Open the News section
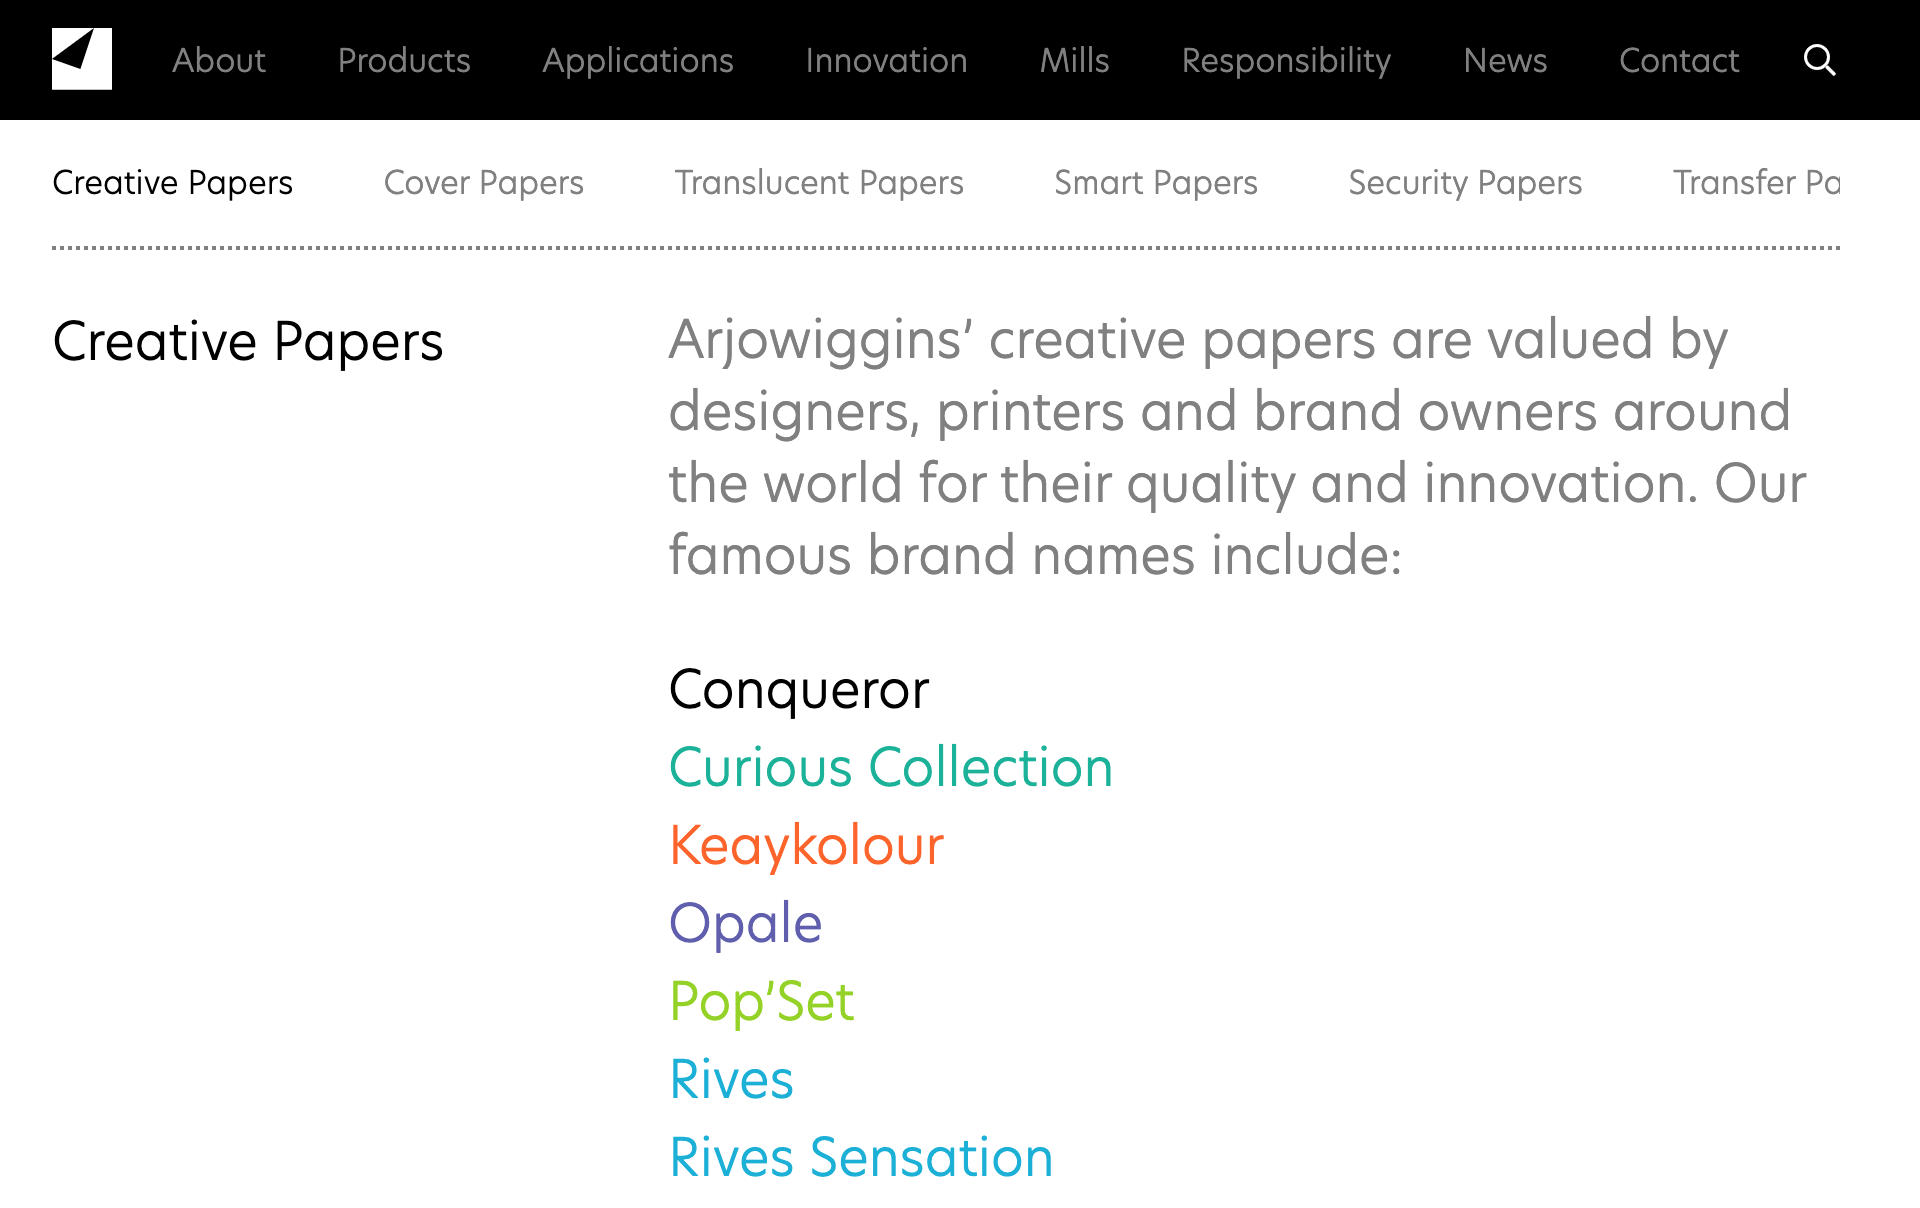The image size is (1920, 1208). click(x=1505, y=61)
